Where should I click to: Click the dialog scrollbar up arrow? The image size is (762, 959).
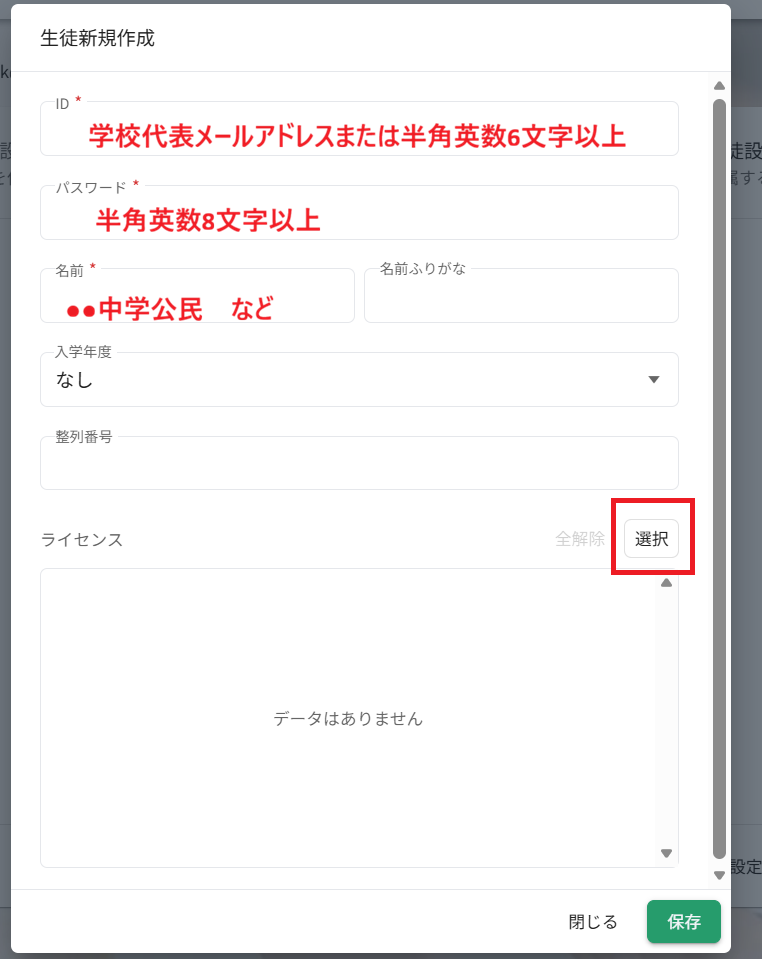(718, 86)
